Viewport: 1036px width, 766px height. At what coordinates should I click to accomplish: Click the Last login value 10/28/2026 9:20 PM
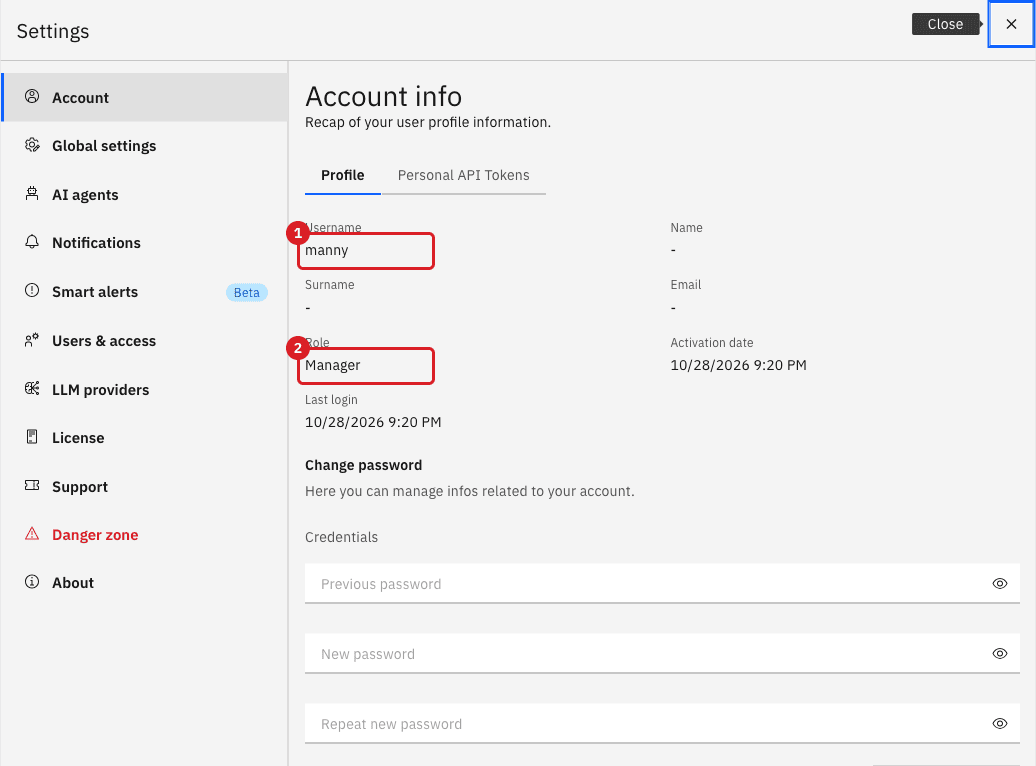click(373, 422)
